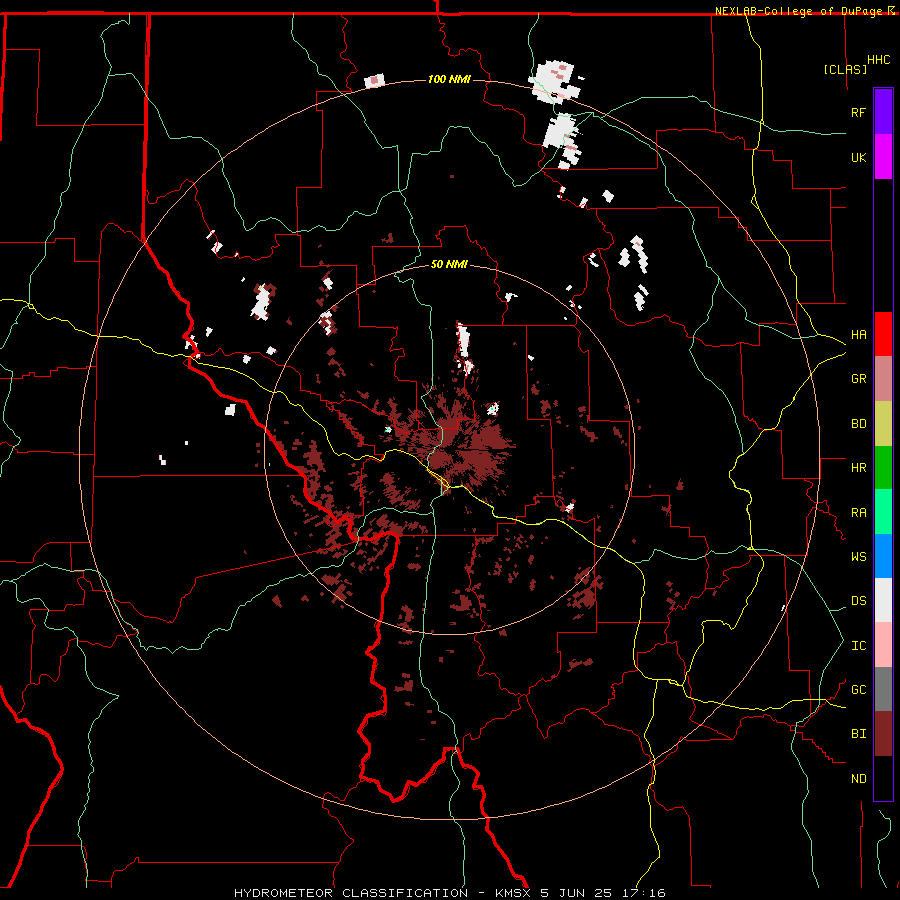The height and width of the screenshot is (900, 900).
Task: Click the WS blue legend swatch
Action: [x=883, y=556]
